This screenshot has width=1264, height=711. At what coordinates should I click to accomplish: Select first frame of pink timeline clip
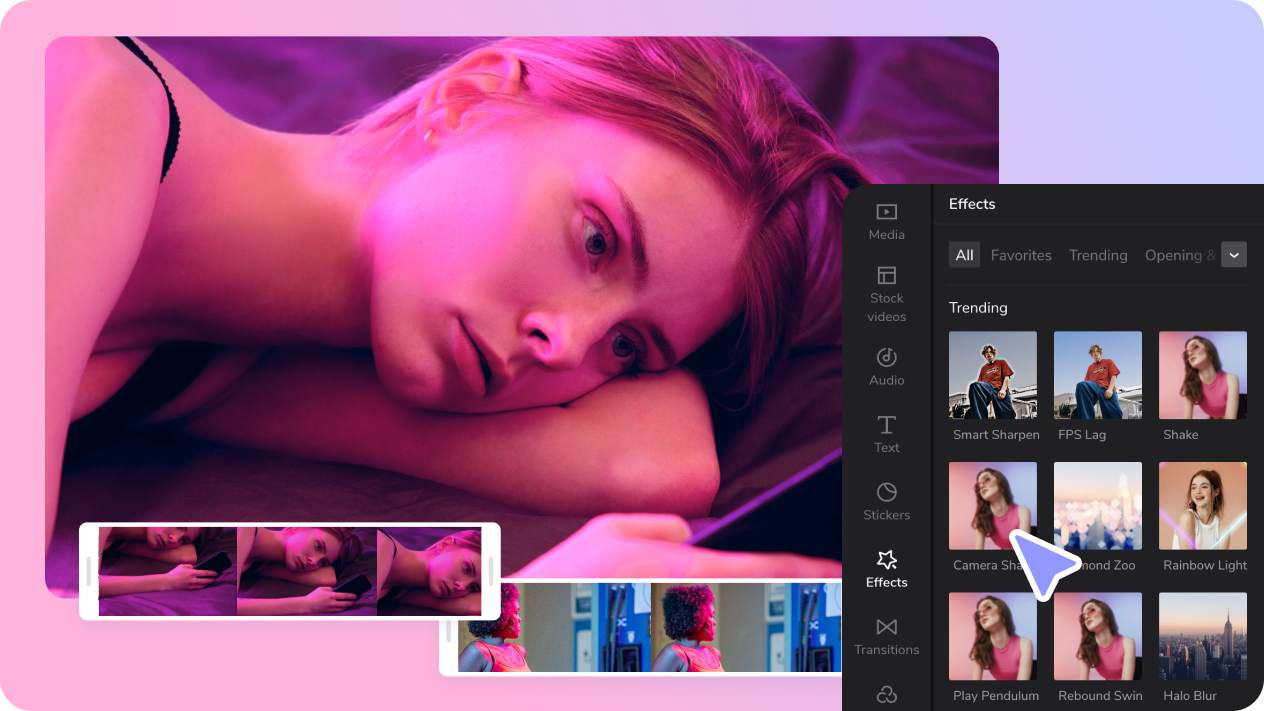tap(168, 571)
